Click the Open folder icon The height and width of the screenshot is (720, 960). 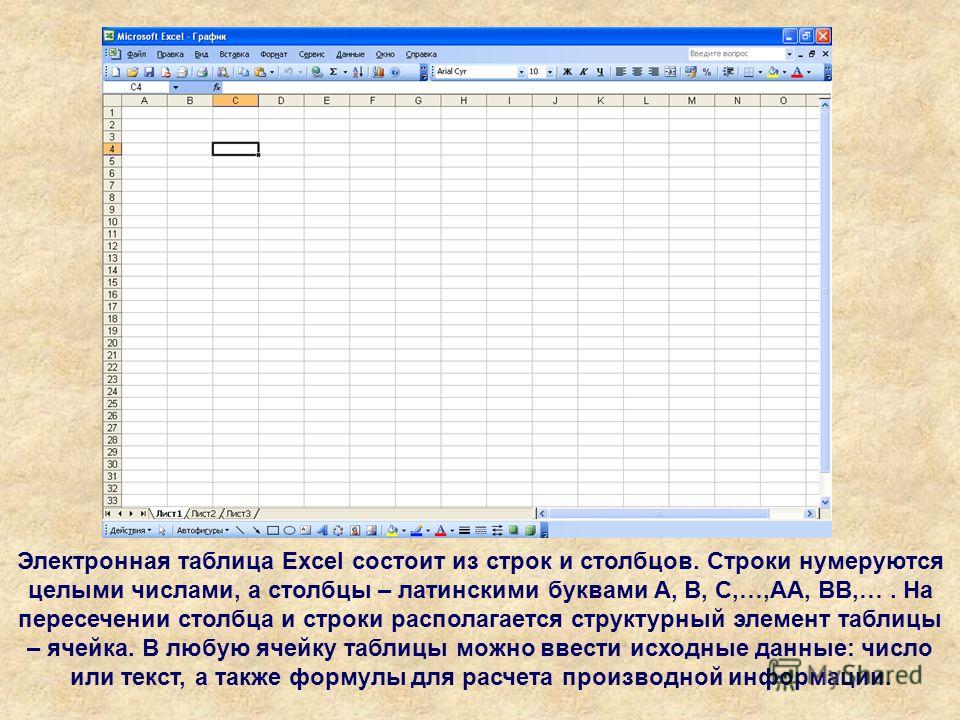coord(133,72)
